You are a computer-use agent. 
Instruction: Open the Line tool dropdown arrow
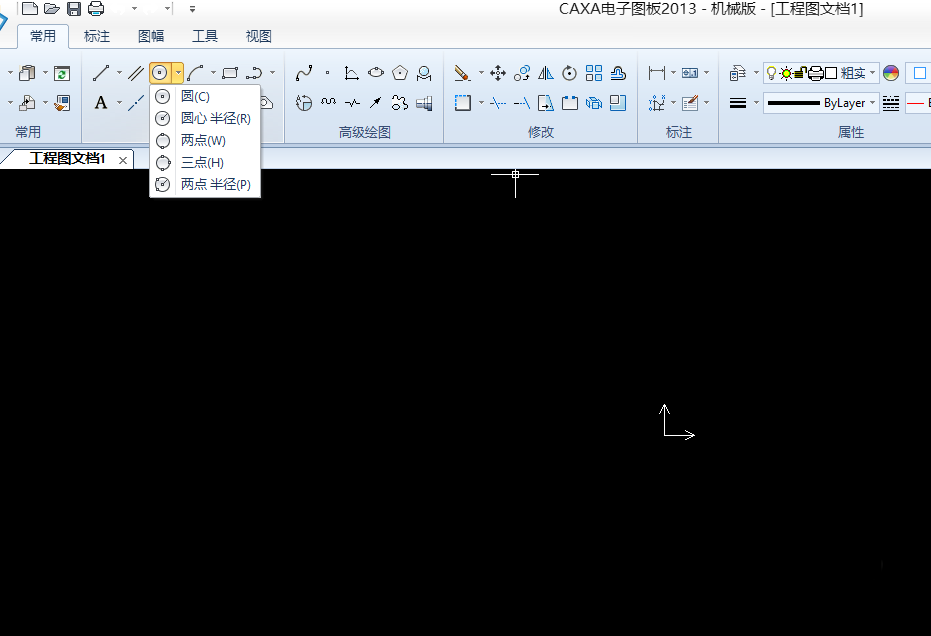pos(119,73)
